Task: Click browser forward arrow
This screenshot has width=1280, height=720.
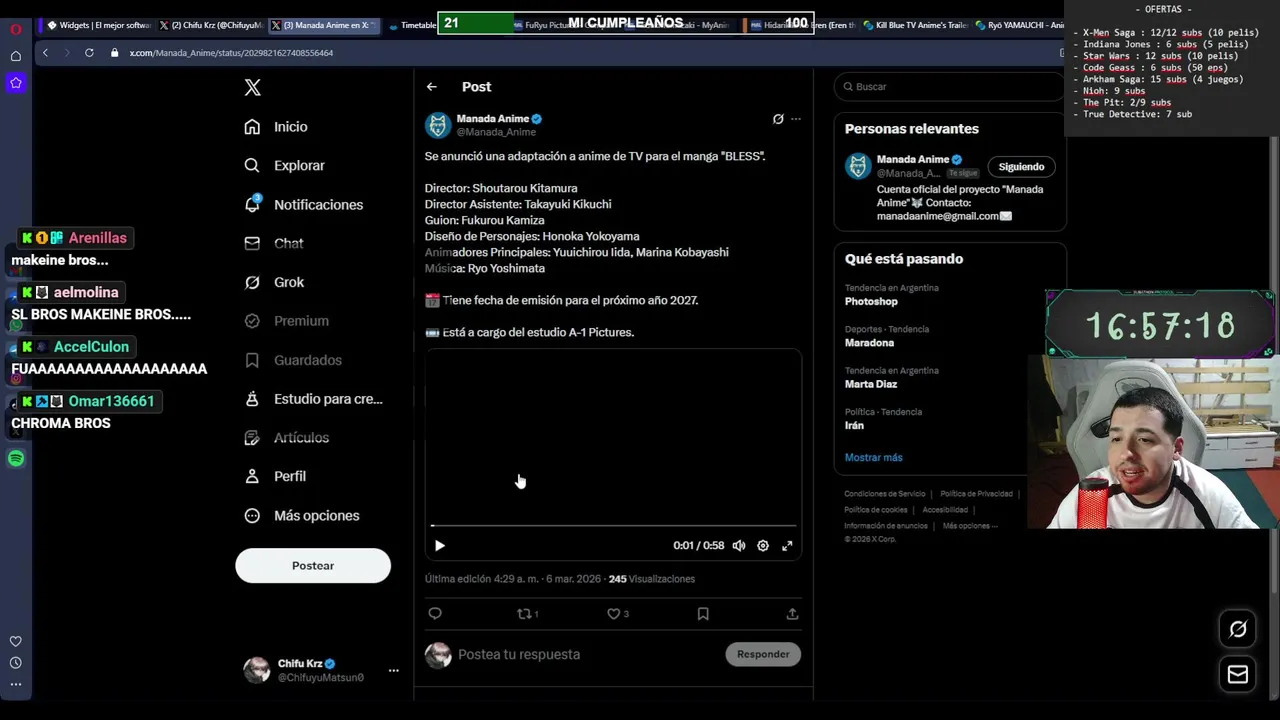Action: pos(67,53)
